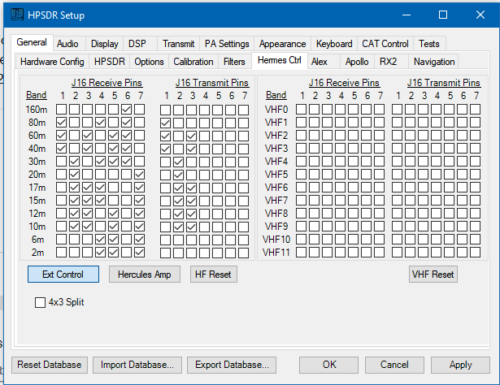Image resolution: width=500 pixels, height=385 pixels.
Task: Select the General tab
Action: tap(32, 42)
